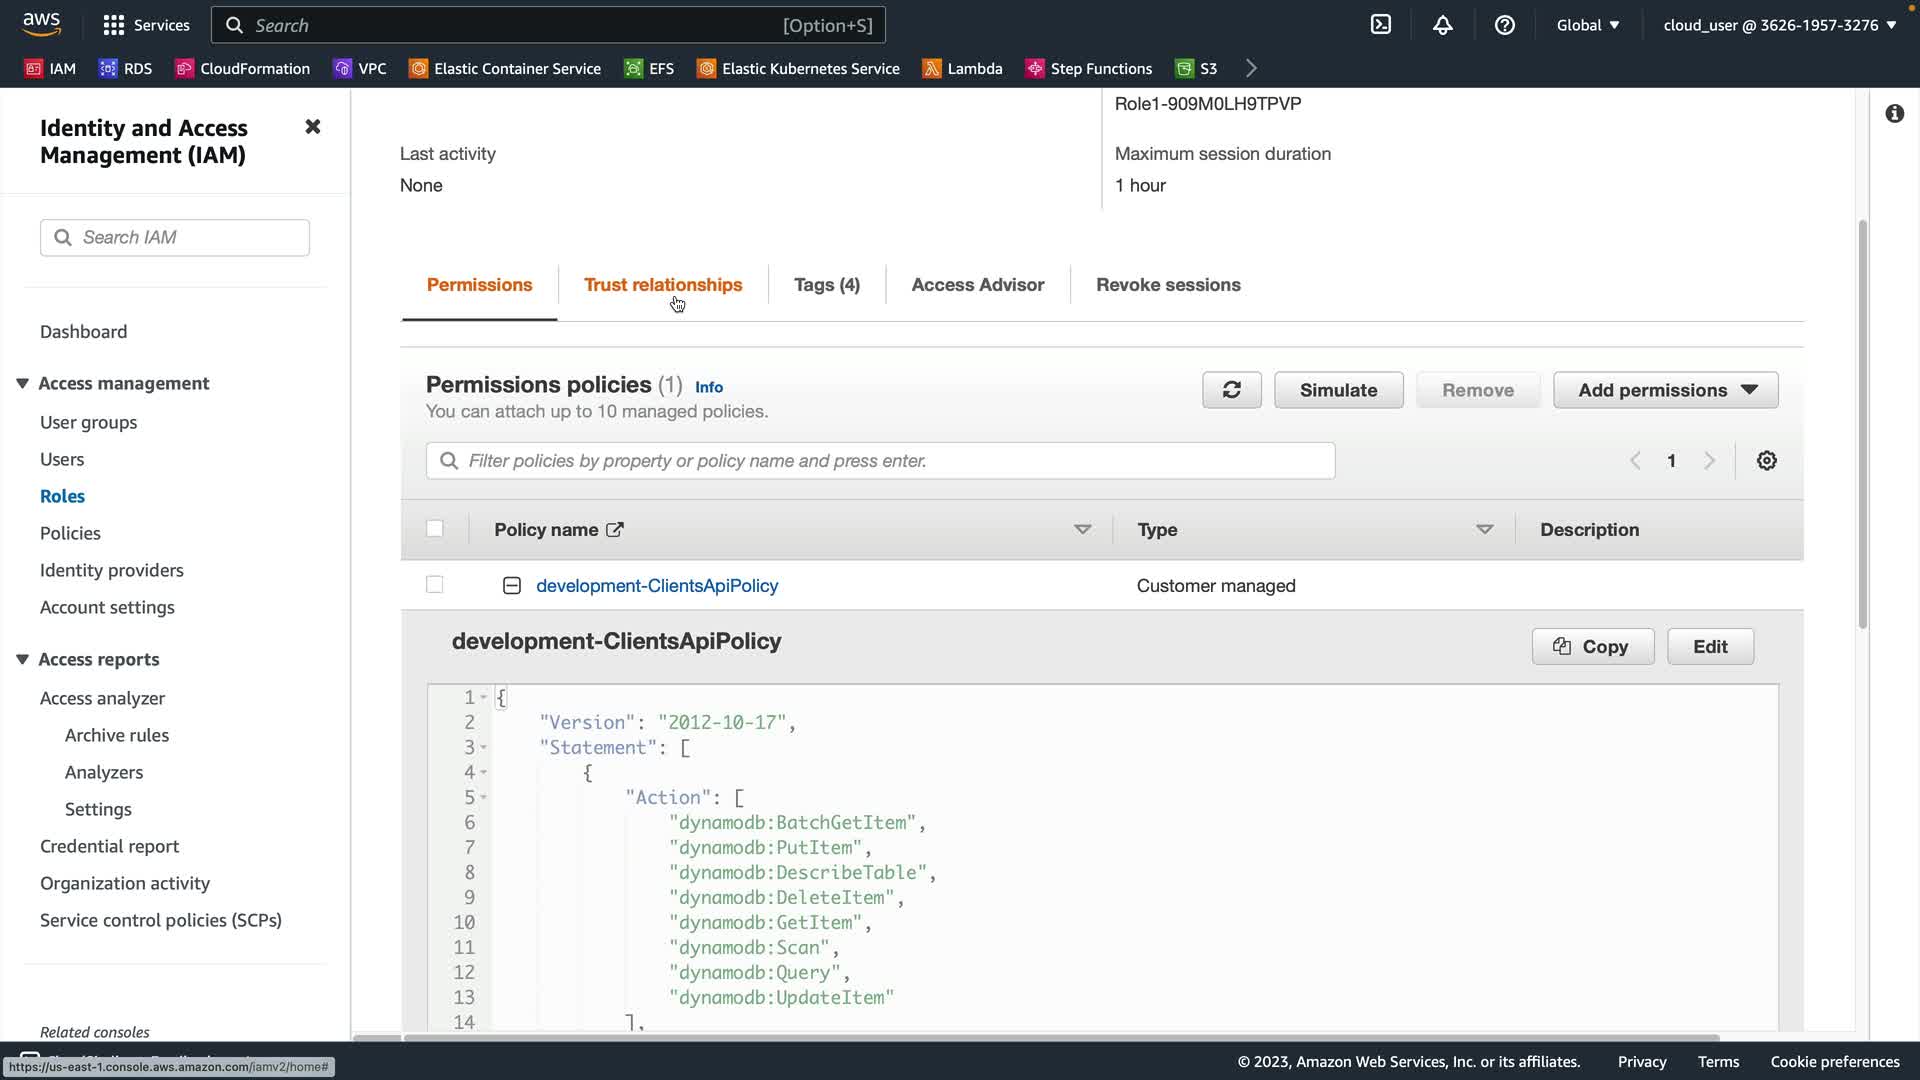The image size is (1920, 1080).
Task: Click the help question mark icon
Action: [1504, 25]
